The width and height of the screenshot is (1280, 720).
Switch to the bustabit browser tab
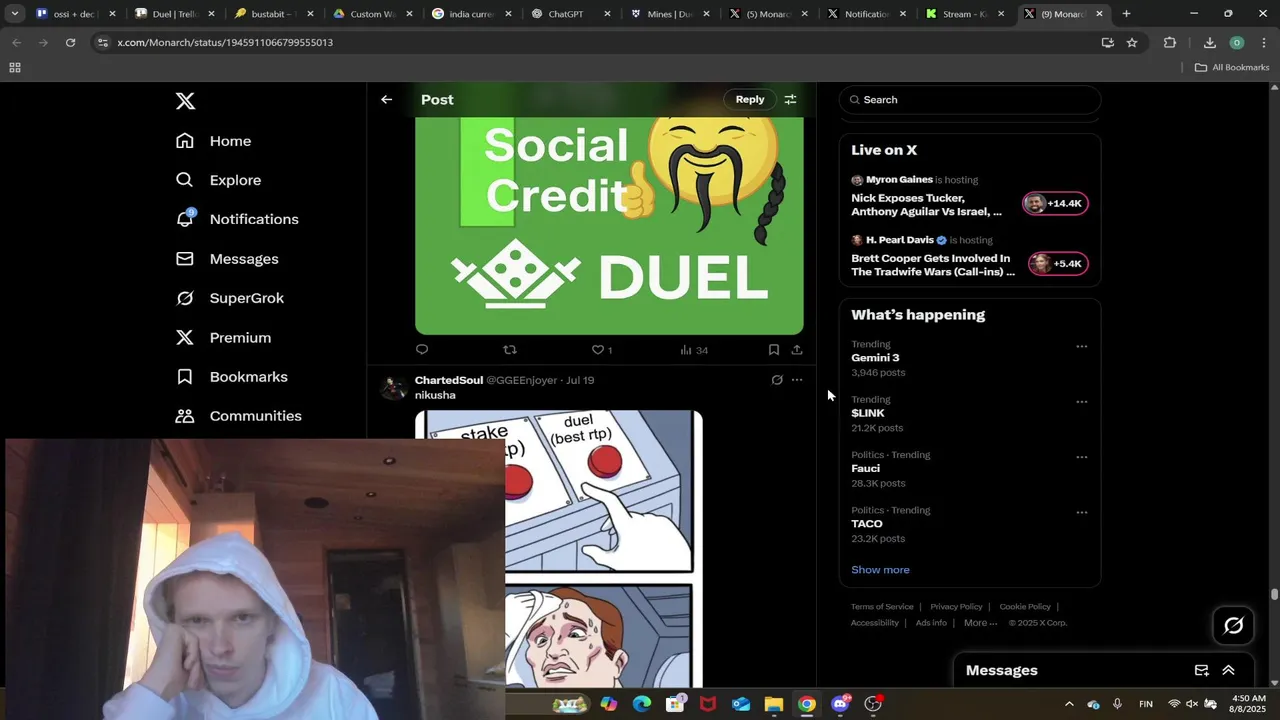click(x=274, y=14)
